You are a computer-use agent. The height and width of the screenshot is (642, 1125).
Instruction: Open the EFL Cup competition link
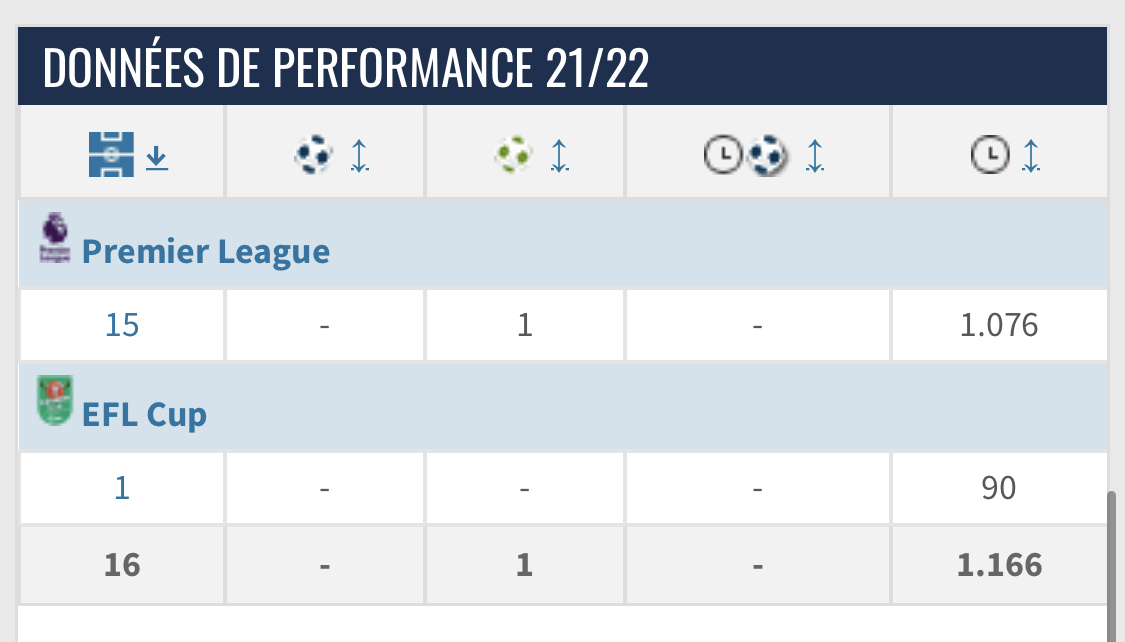pos(144,414)
